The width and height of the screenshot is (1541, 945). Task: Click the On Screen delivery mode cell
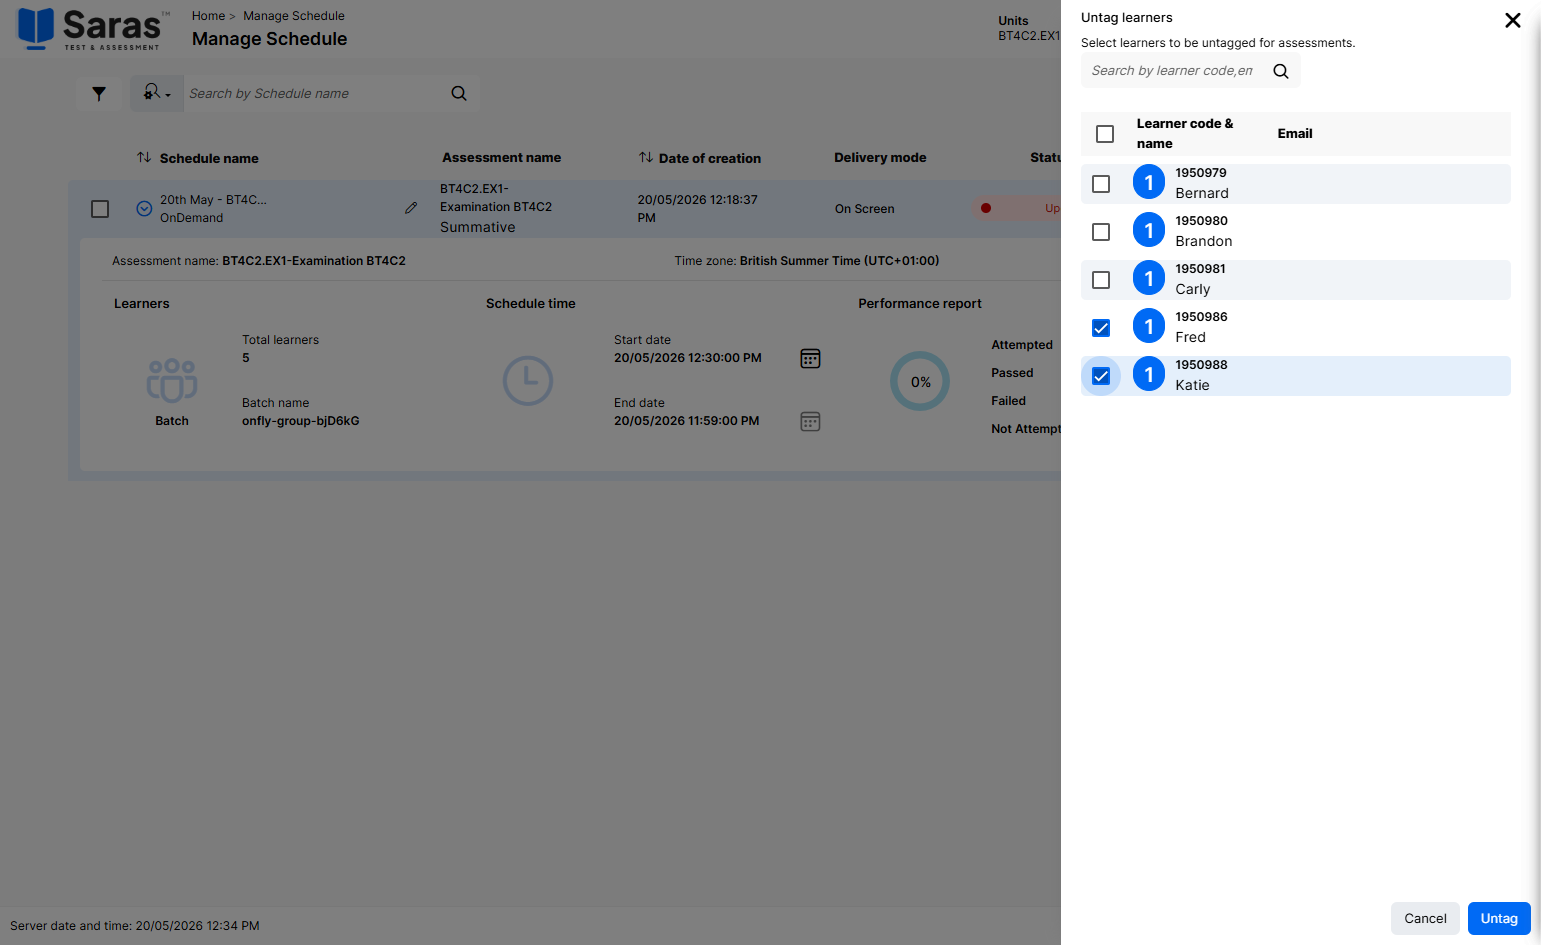[x=864, y=209]
